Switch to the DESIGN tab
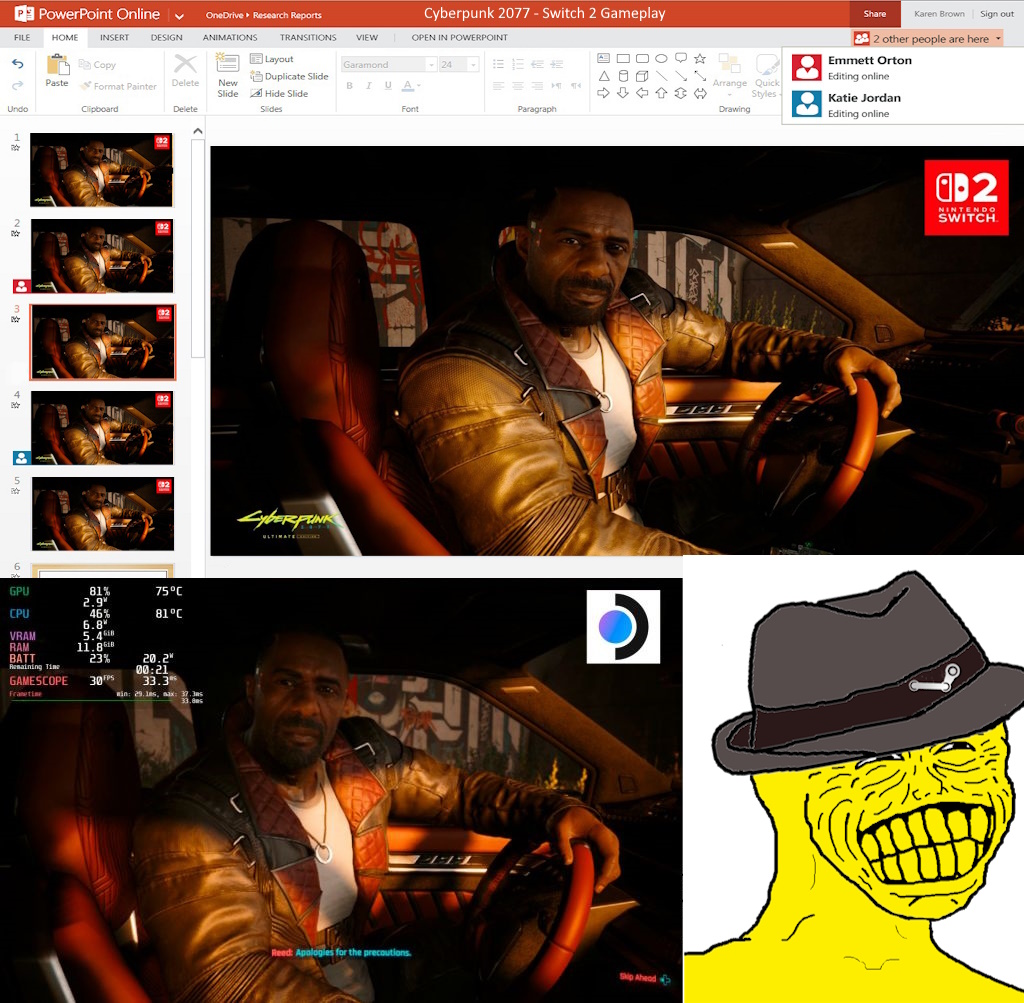 tap(167, 37)
